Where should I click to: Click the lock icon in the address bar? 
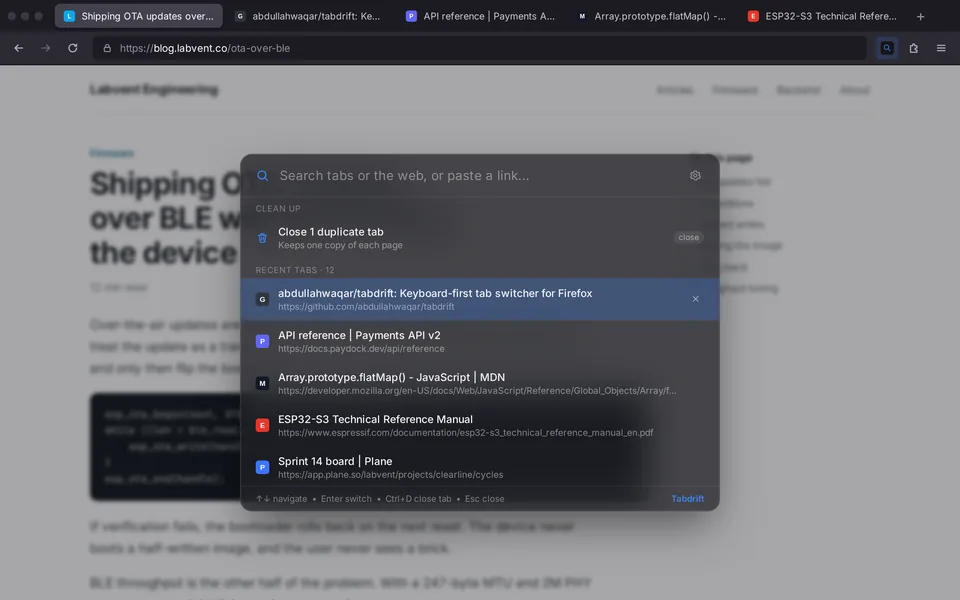(107, 48)
